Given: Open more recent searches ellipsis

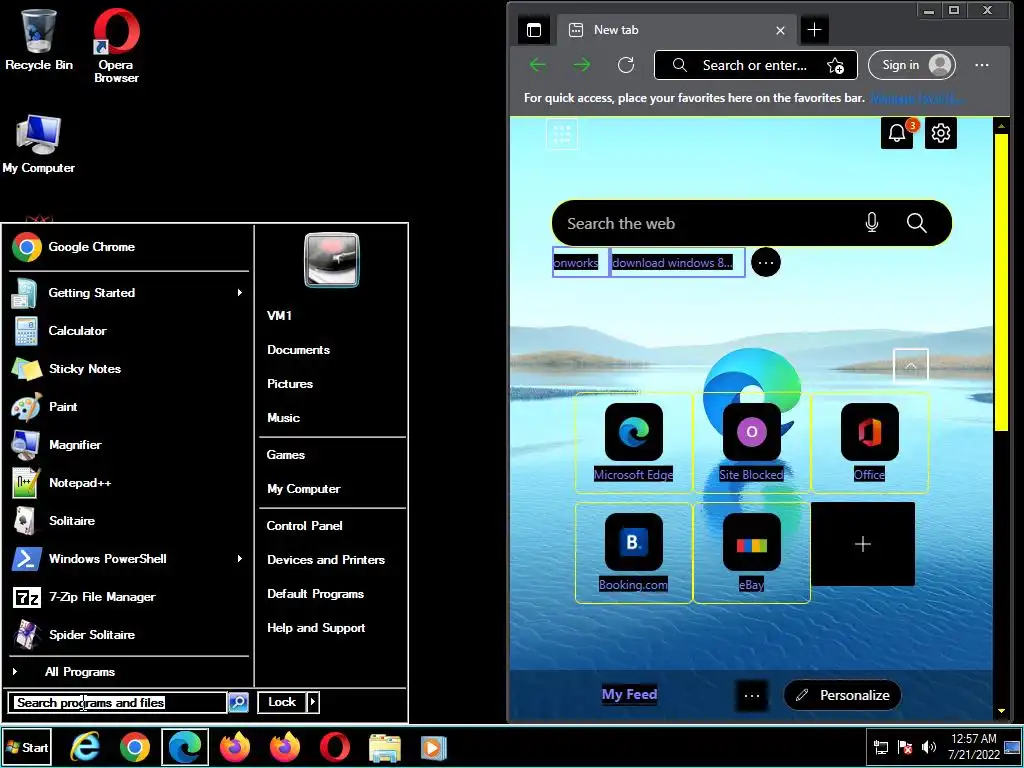Looking at the screenshot, I should 766,263.
